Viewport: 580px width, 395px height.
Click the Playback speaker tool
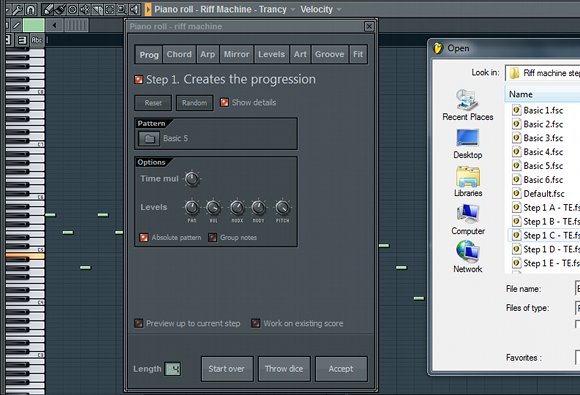(x=135, y=10)
